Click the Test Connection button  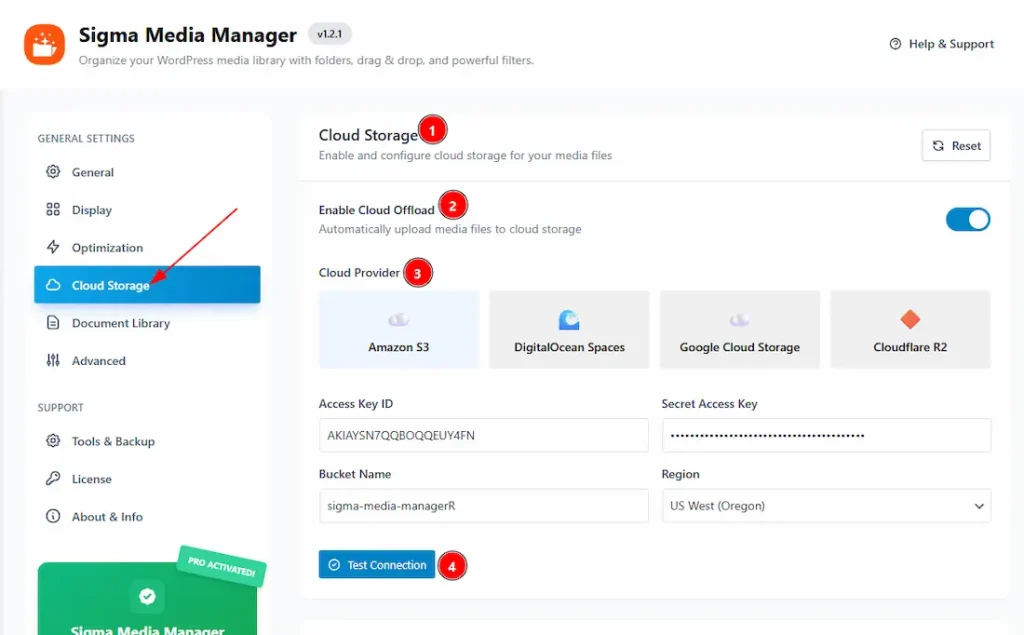(376, 565)
